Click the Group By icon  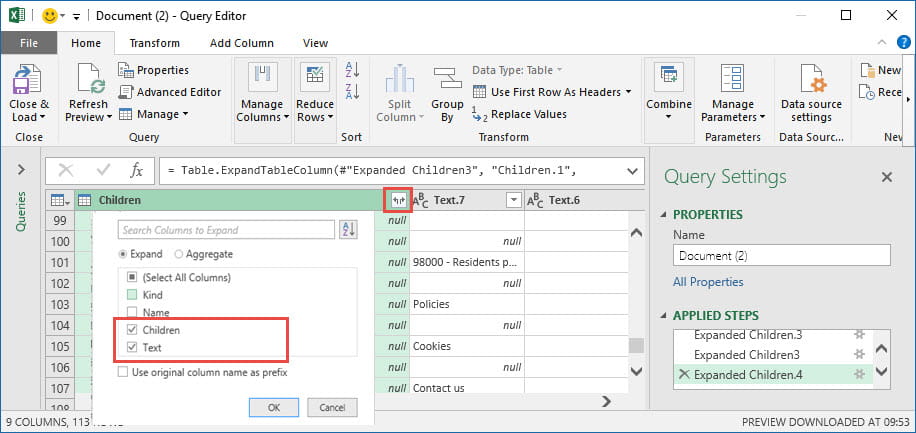click(447, 80)
